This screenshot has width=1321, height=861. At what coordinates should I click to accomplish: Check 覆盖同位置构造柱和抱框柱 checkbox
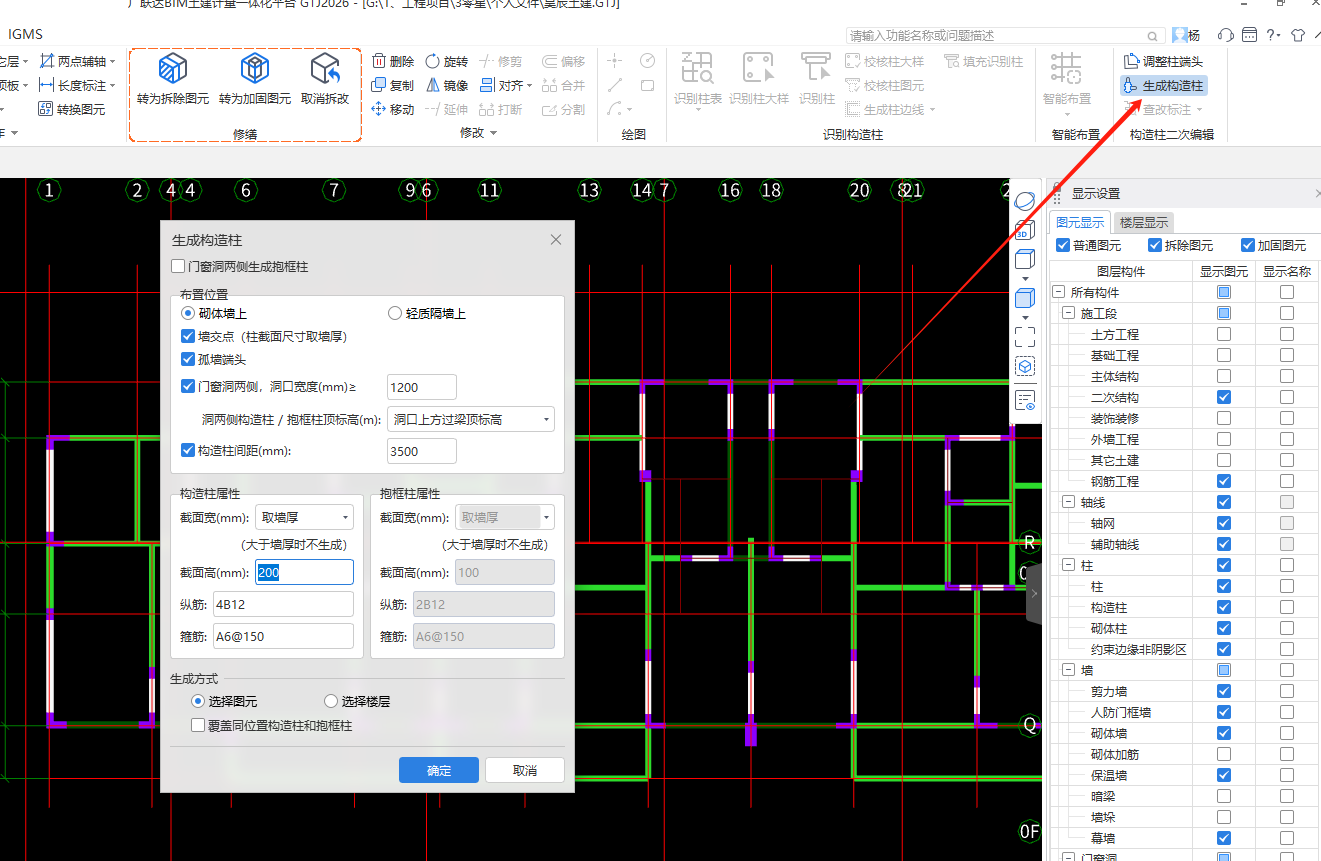point(198,725)
